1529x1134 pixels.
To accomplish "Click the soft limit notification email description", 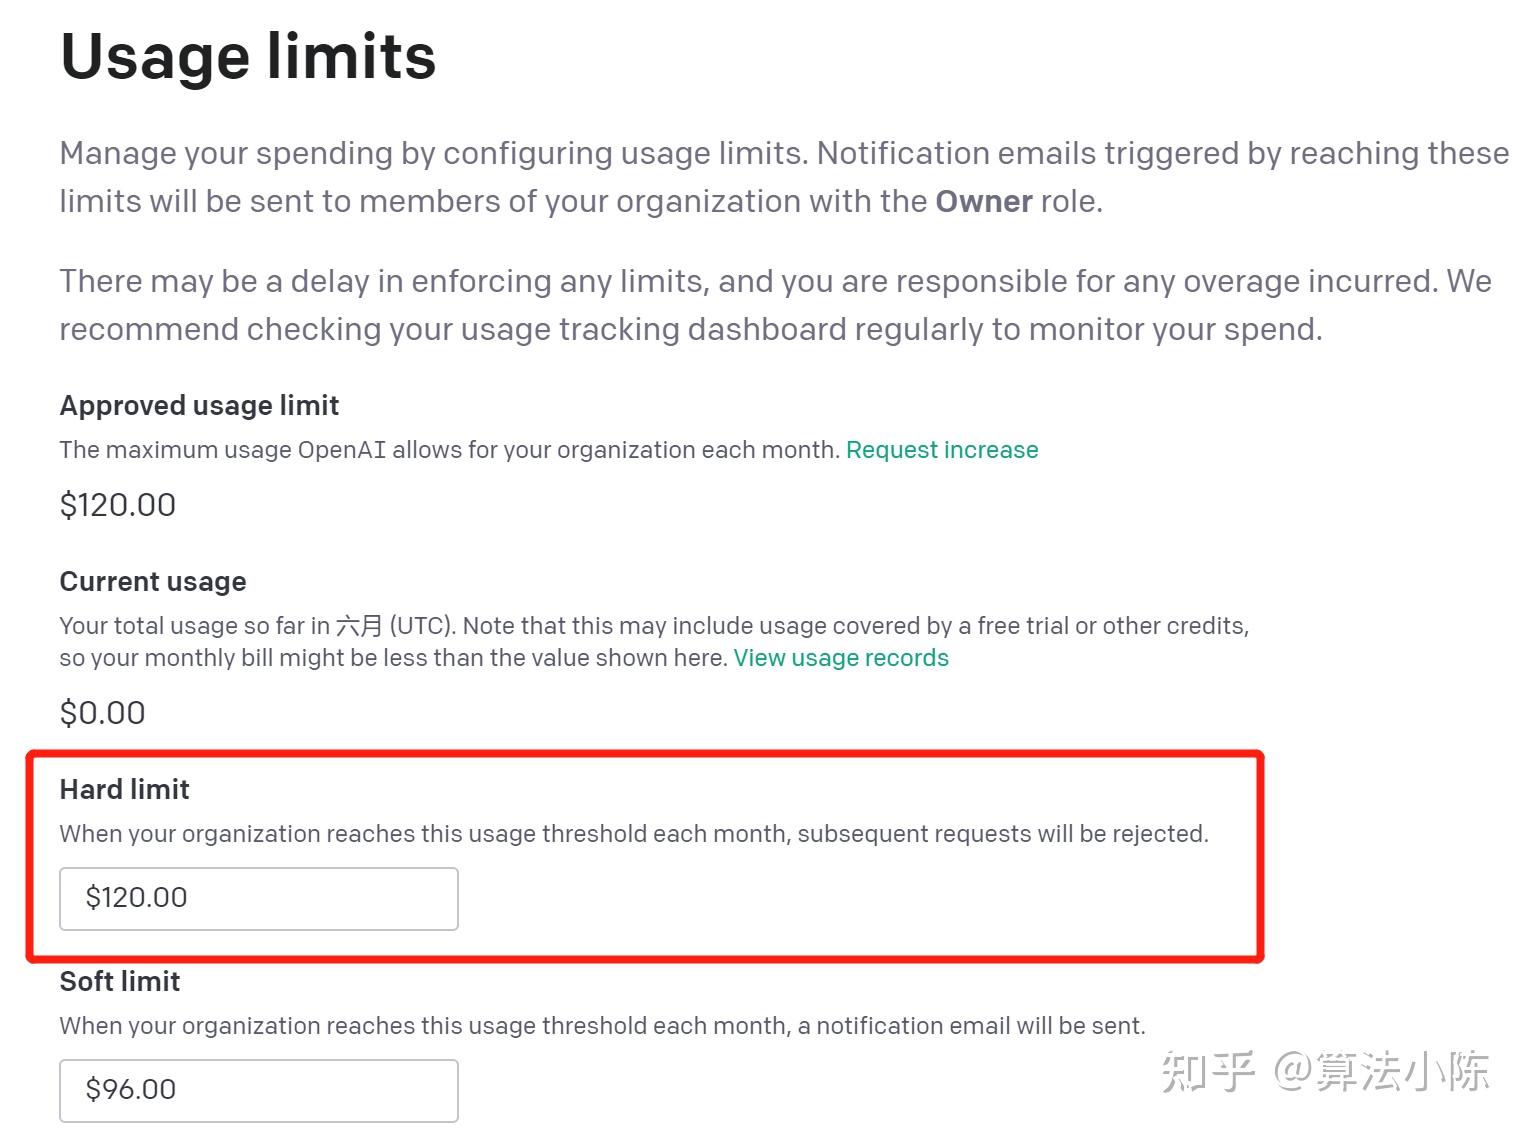I will [602, 1025].
